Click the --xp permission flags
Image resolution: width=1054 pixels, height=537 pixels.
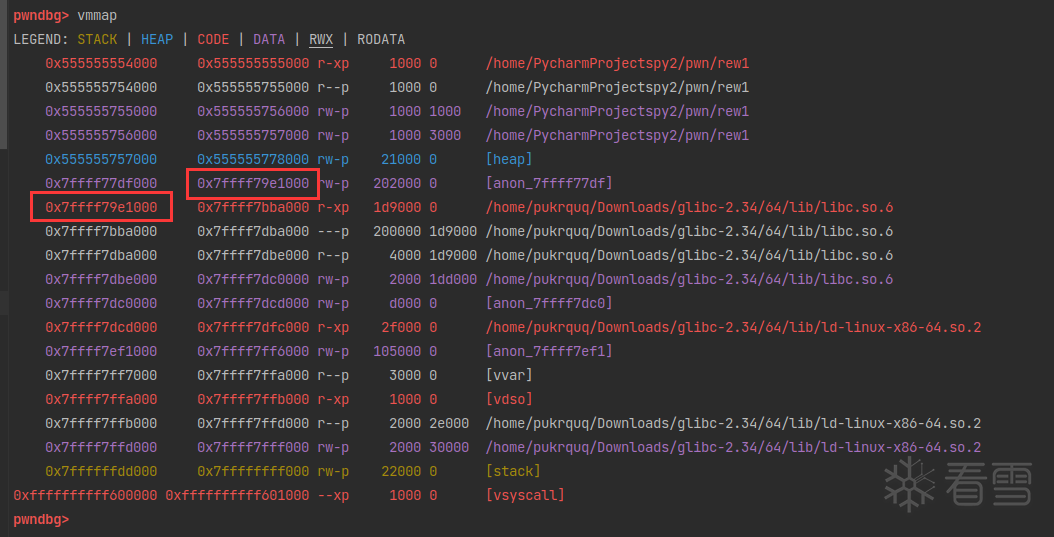point(333,495)
